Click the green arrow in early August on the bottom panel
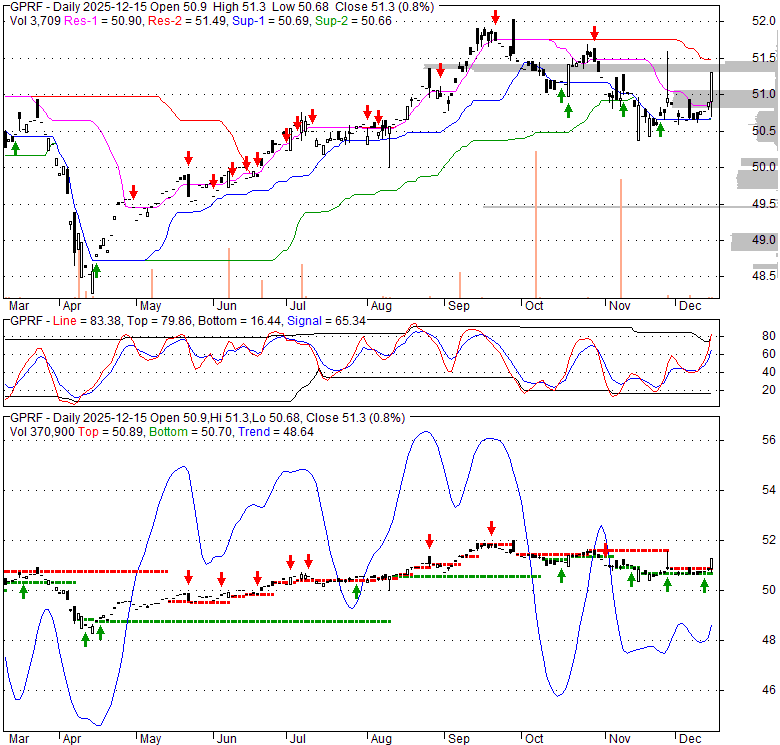780x745 pixels. (x=357, y=589)
